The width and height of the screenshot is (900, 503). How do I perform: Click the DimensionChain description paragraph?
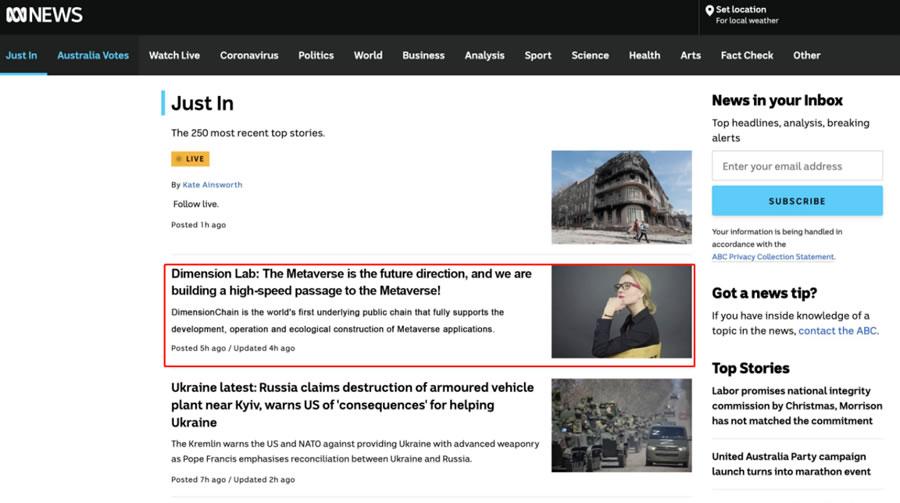coord(338,320)
